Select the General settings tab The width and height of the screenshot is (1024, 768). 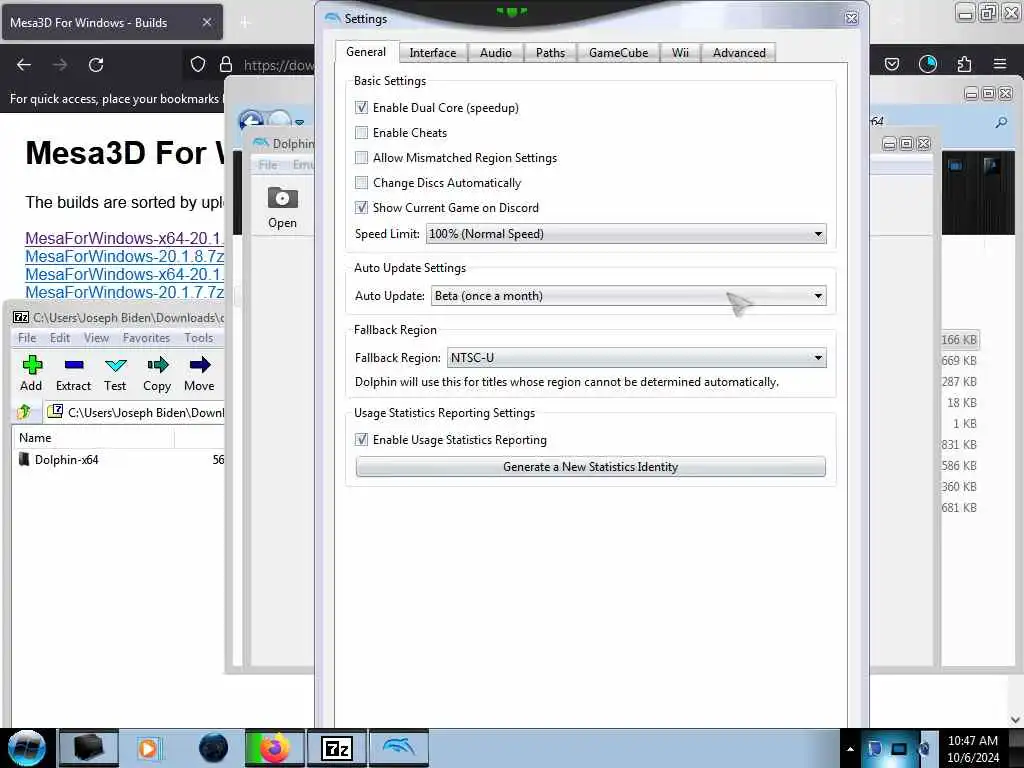click(x=366, y=52)
